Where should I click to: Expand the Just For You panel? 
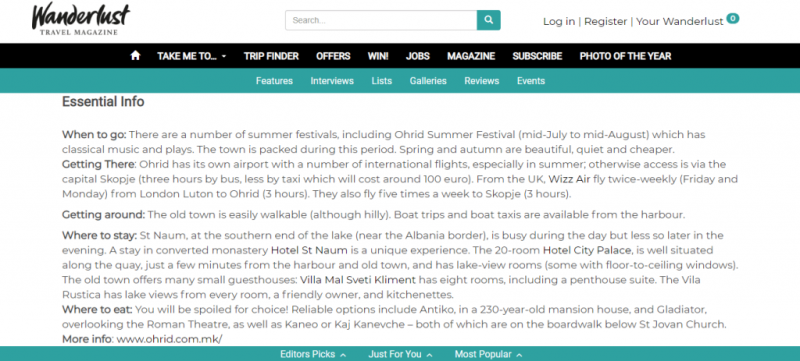tap(400, 354)
